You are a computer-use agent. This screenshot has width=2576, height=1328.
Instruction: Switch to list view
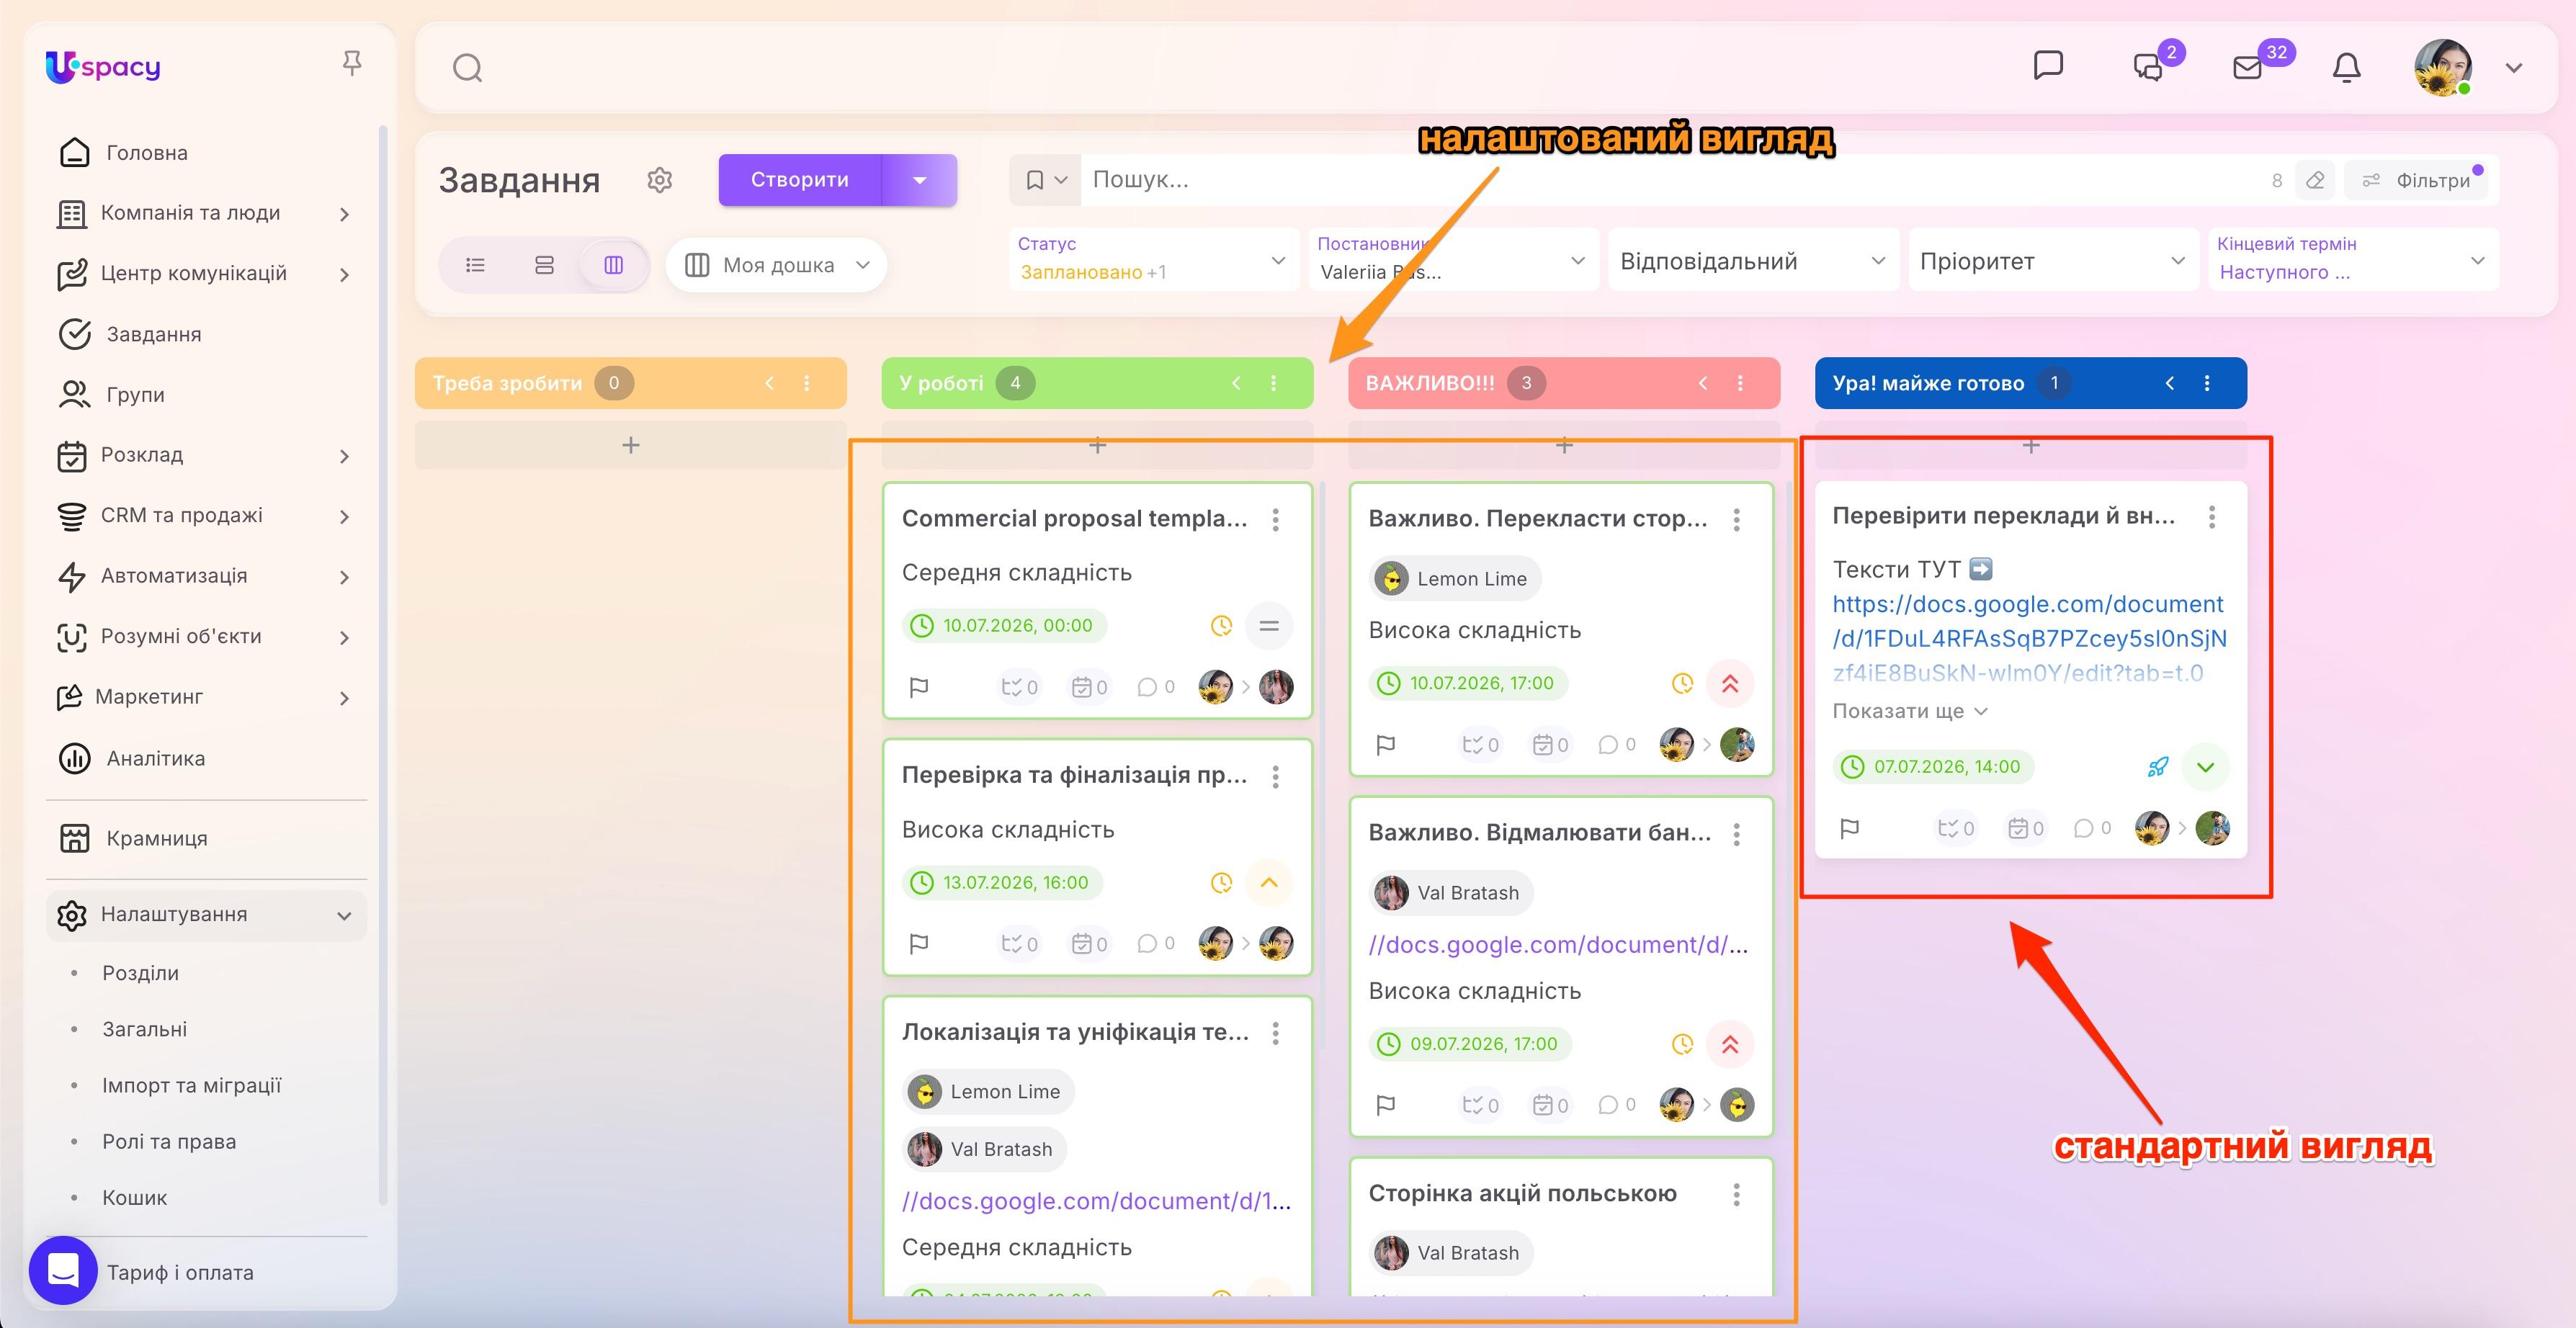[x=475, y=265]
